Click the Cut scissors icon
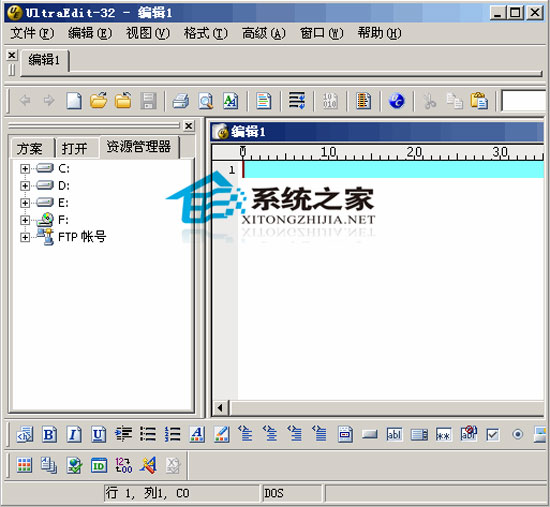This screenshot has height=507, width=550. point(430,101)
